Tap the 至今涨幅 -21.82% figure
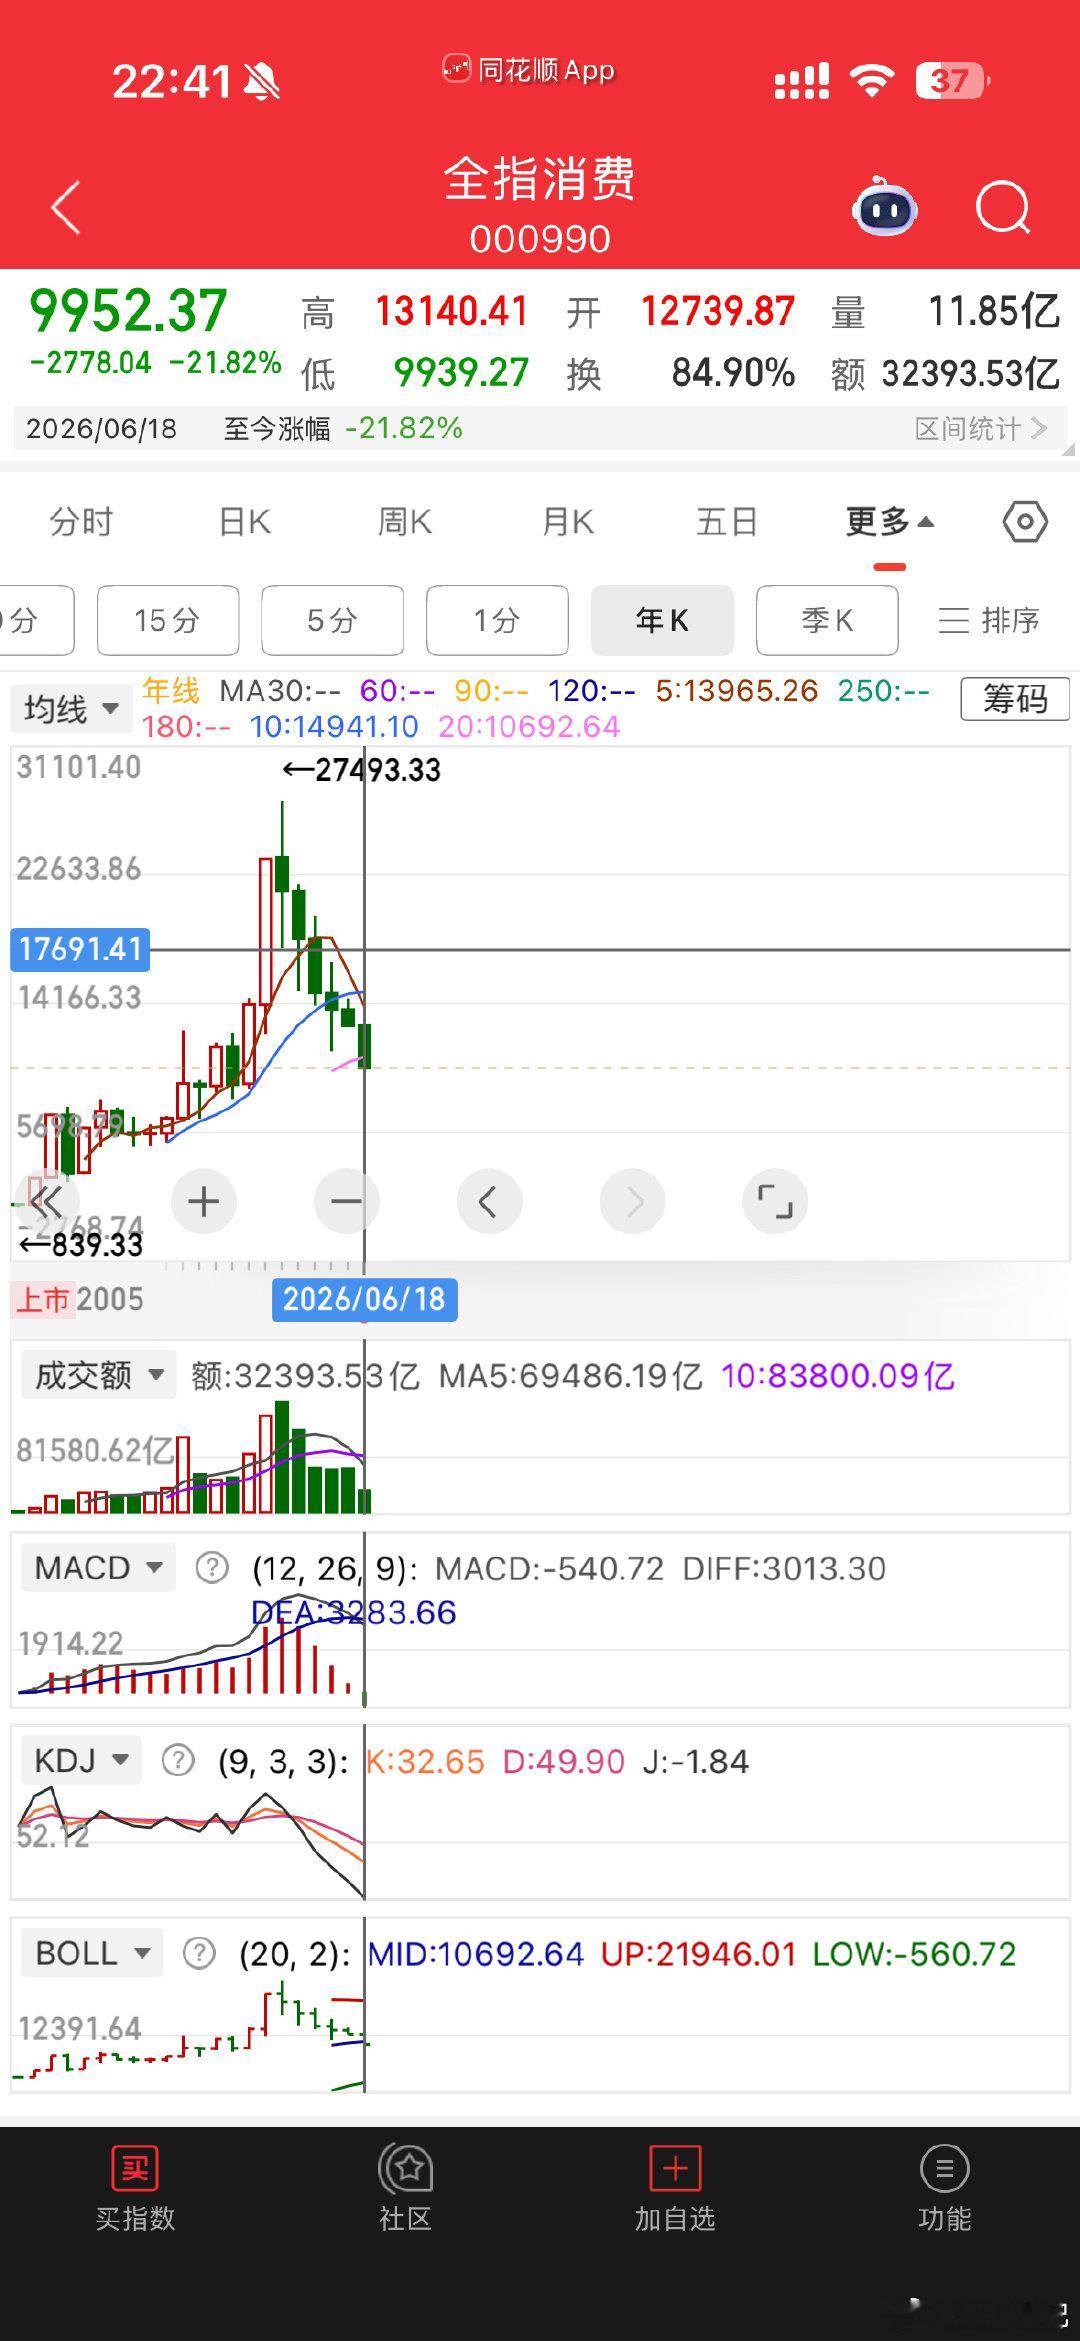Viewport: 1080px width, 2341px height. (x=404, y=429)
